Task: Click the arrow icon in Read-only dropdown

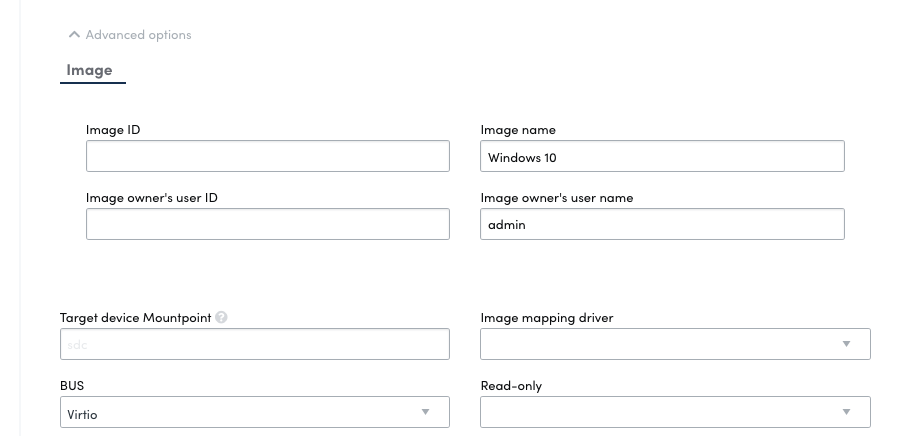Action: tap(846, 412)
